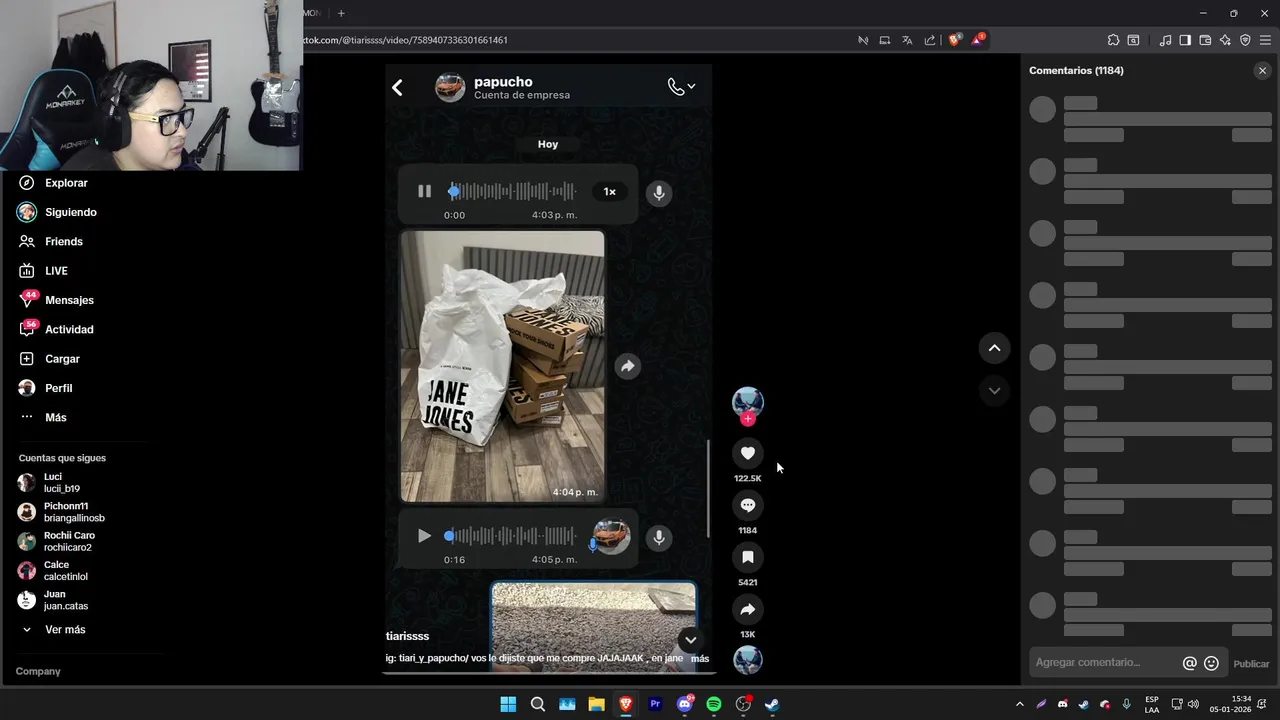Close the Comentarios panel

pyautogui.click(x=1262, y=70)
